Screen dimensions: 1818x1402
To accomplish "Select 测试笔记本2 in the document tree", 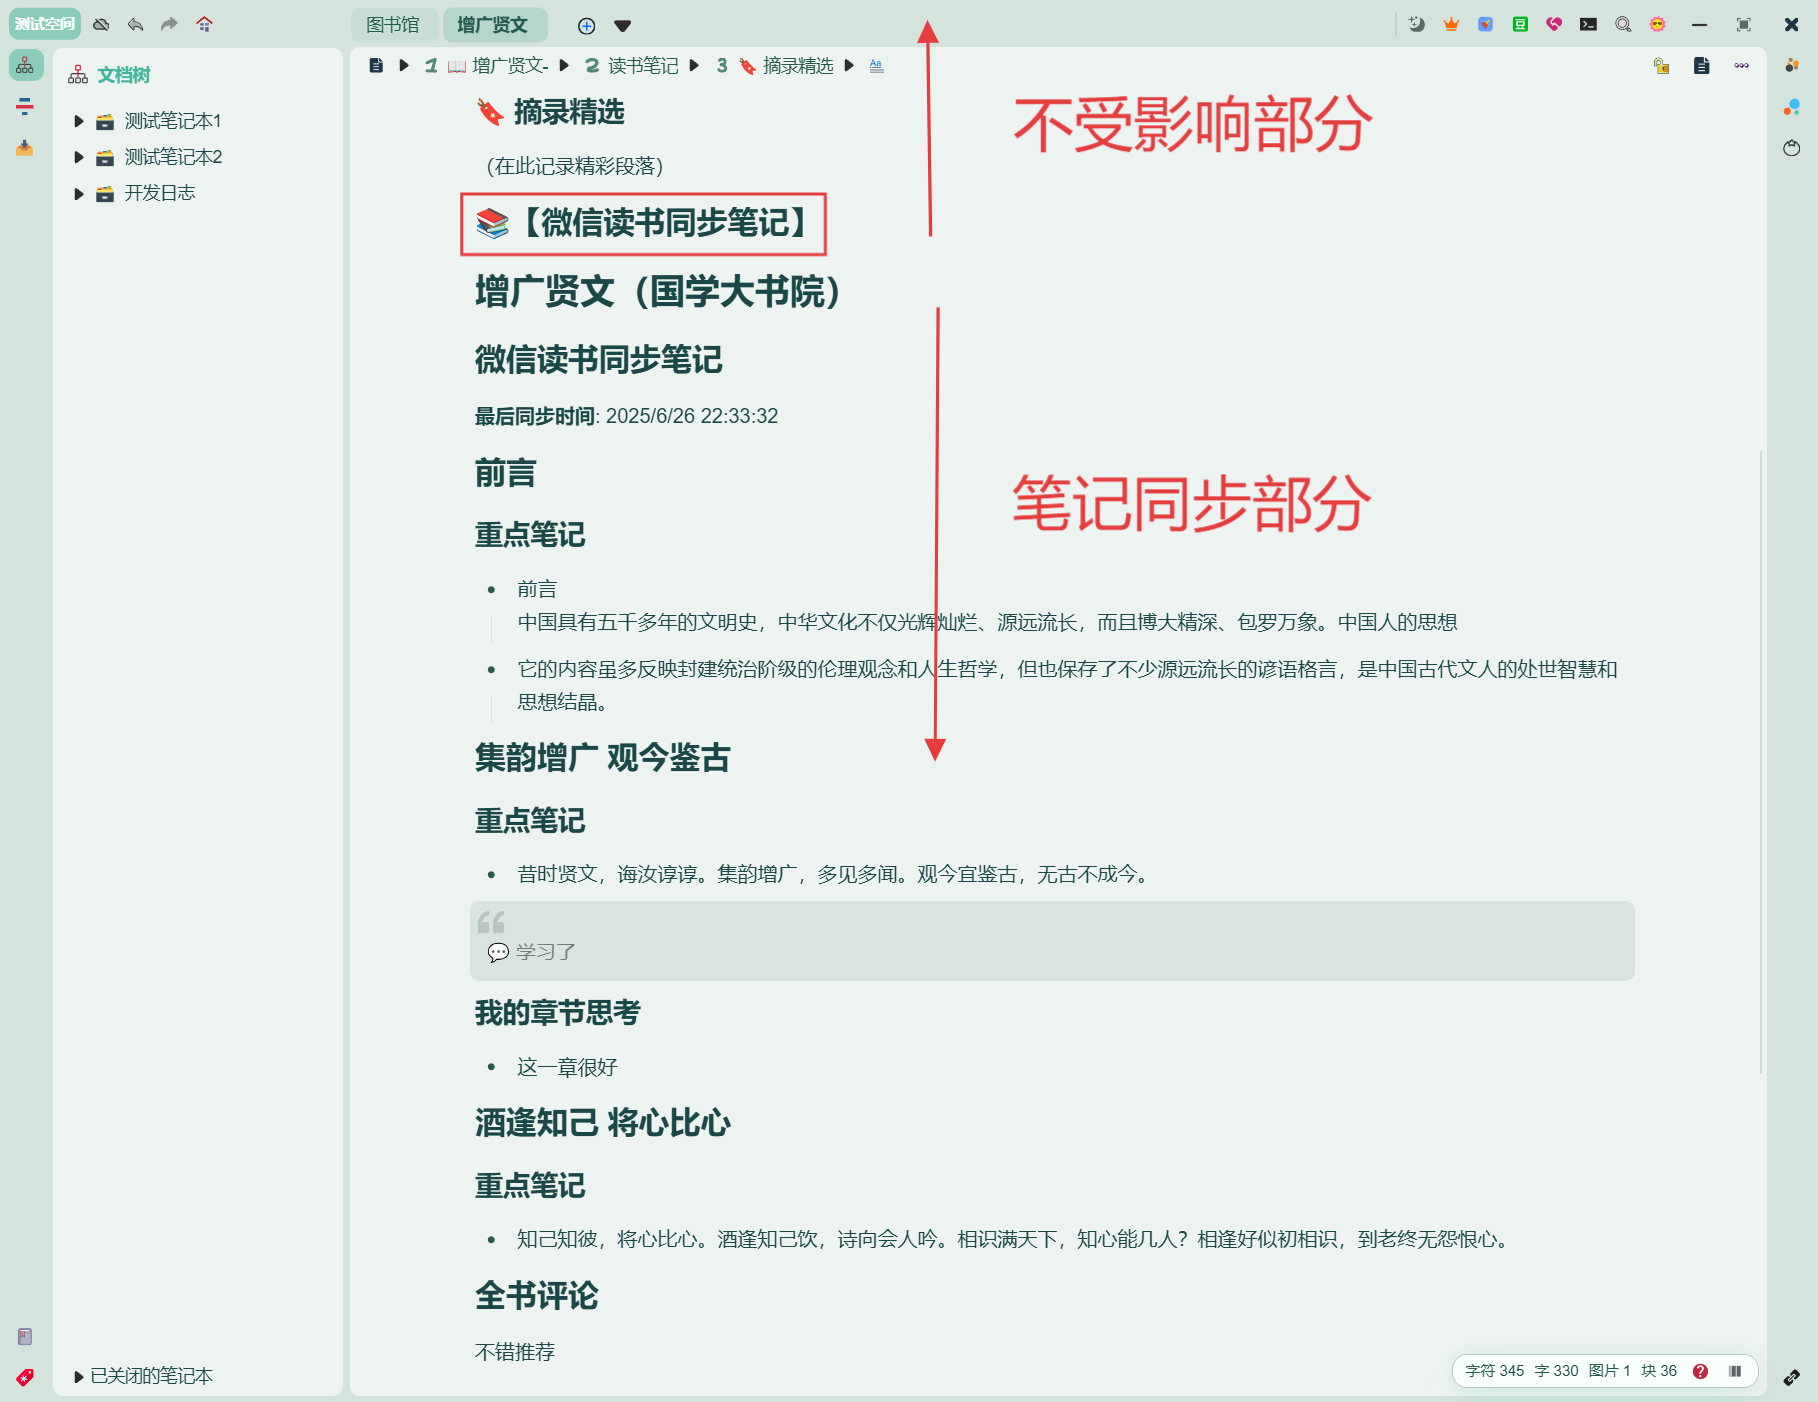I will coord(173,157).
